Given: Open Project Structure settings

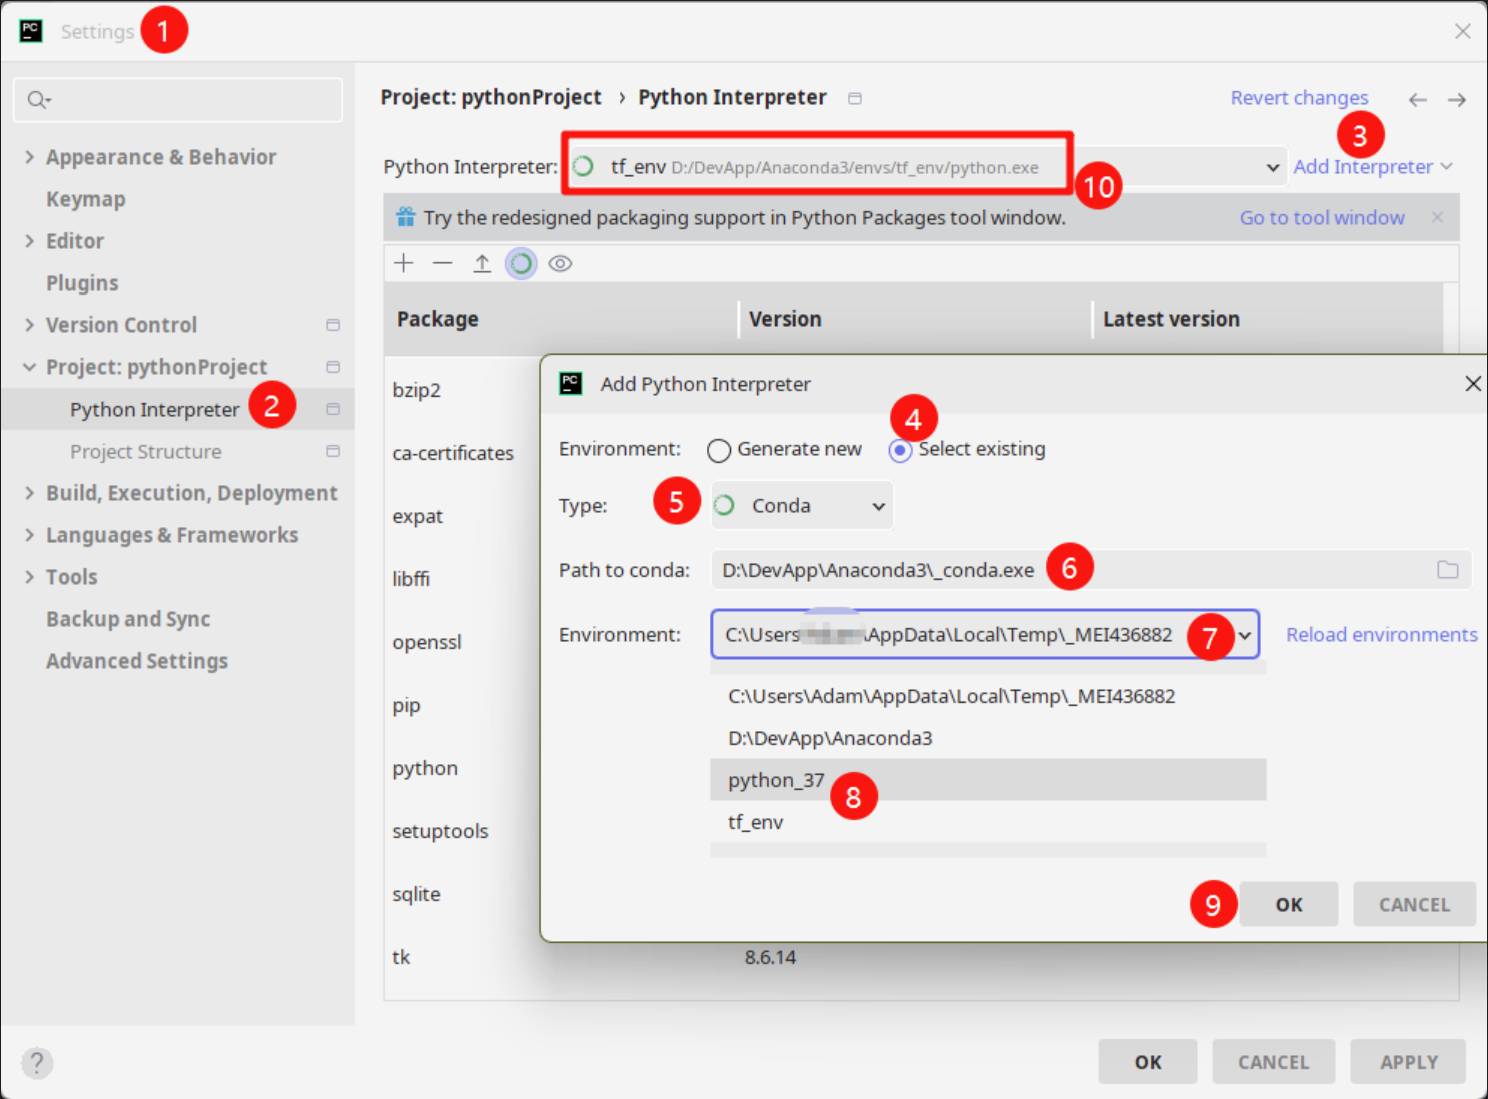Looking at the screenshot, I should tap(146, 451).
